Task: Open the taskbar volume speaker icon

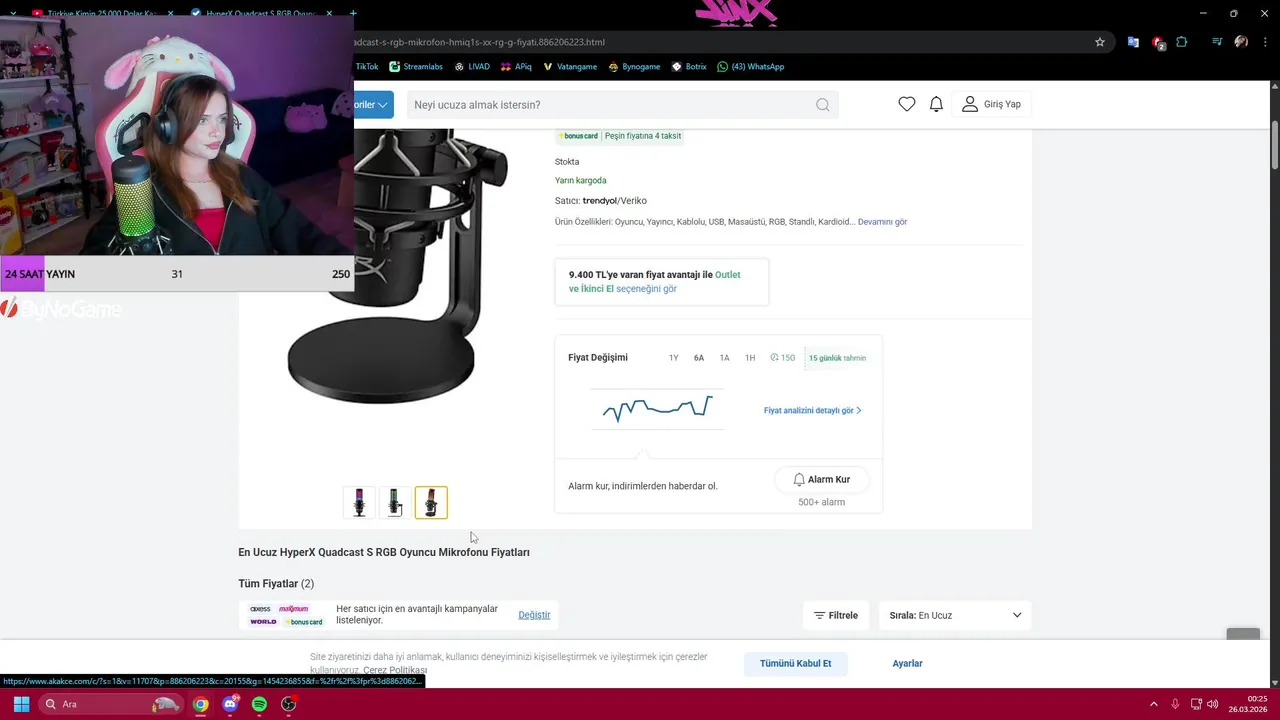Action: click(x=1212, y=704)
